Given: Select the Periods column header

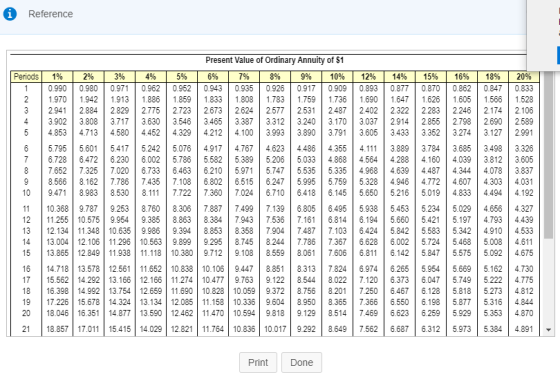Looking at the screenshot, I should tap(26, 77).
